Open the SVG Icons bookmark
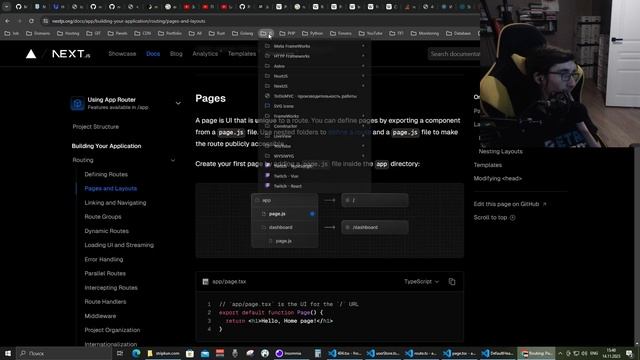The width and height of the screenshot is (640, 360). (314, 106)
